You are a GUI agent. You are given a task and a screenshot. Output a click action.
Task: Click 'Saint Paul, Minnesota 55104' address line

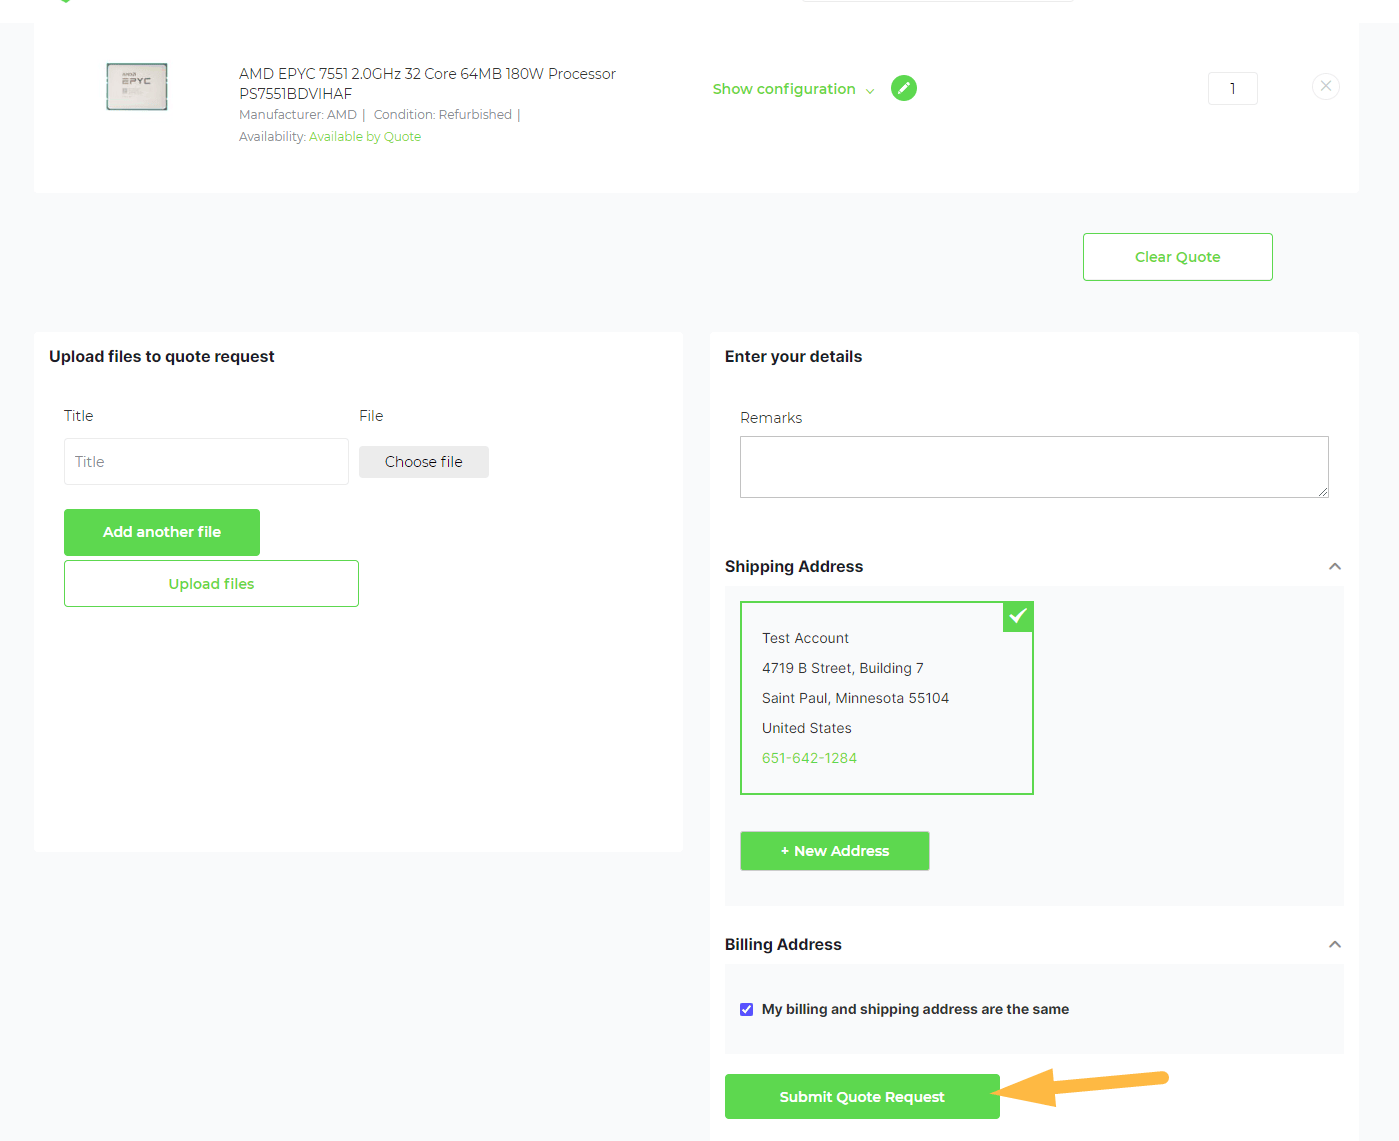(x=855, y=698)
